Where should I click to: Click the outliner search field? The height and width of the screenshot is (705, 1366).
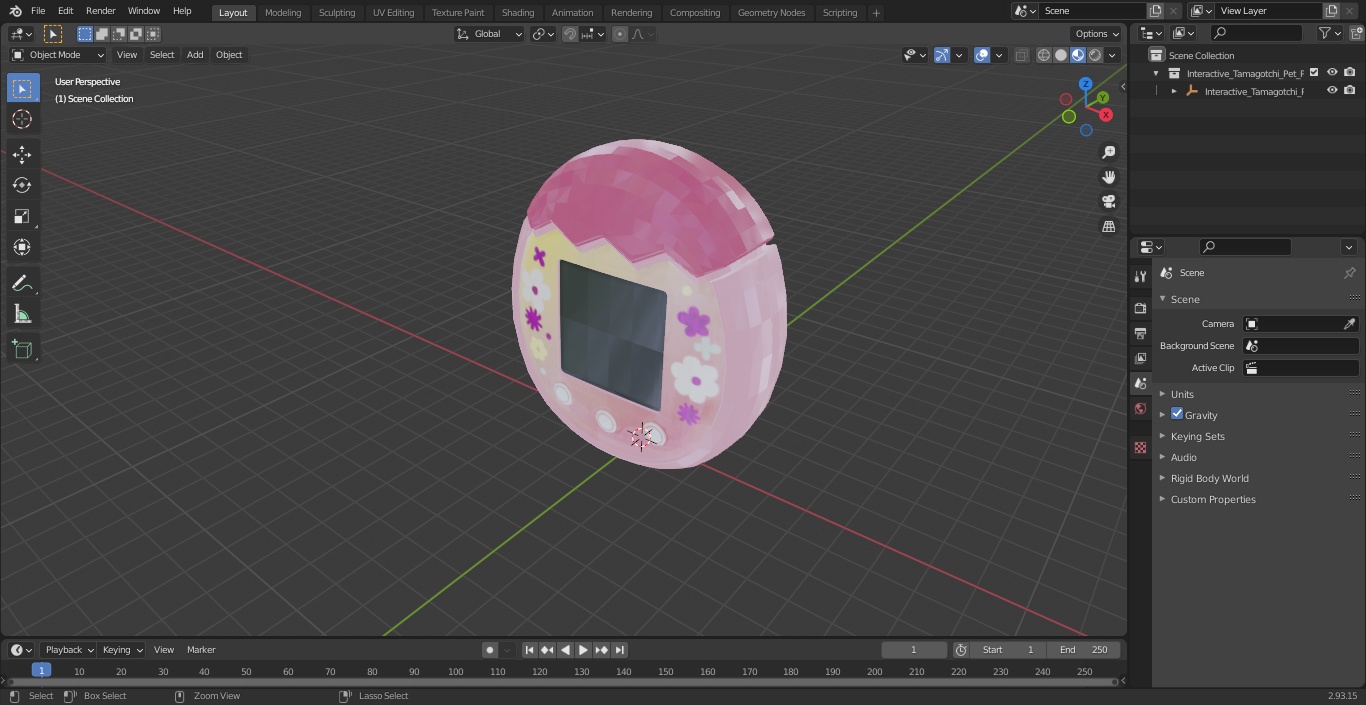pos(1255,33)
